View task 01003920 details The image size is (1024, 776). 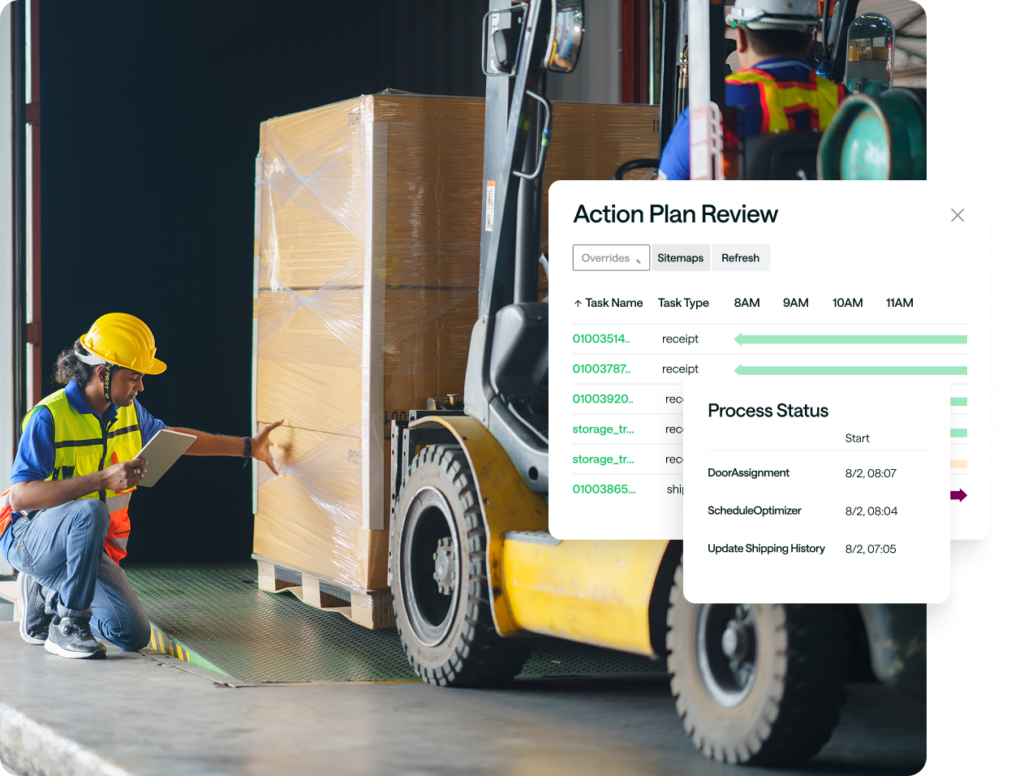[x=602, y=399]
